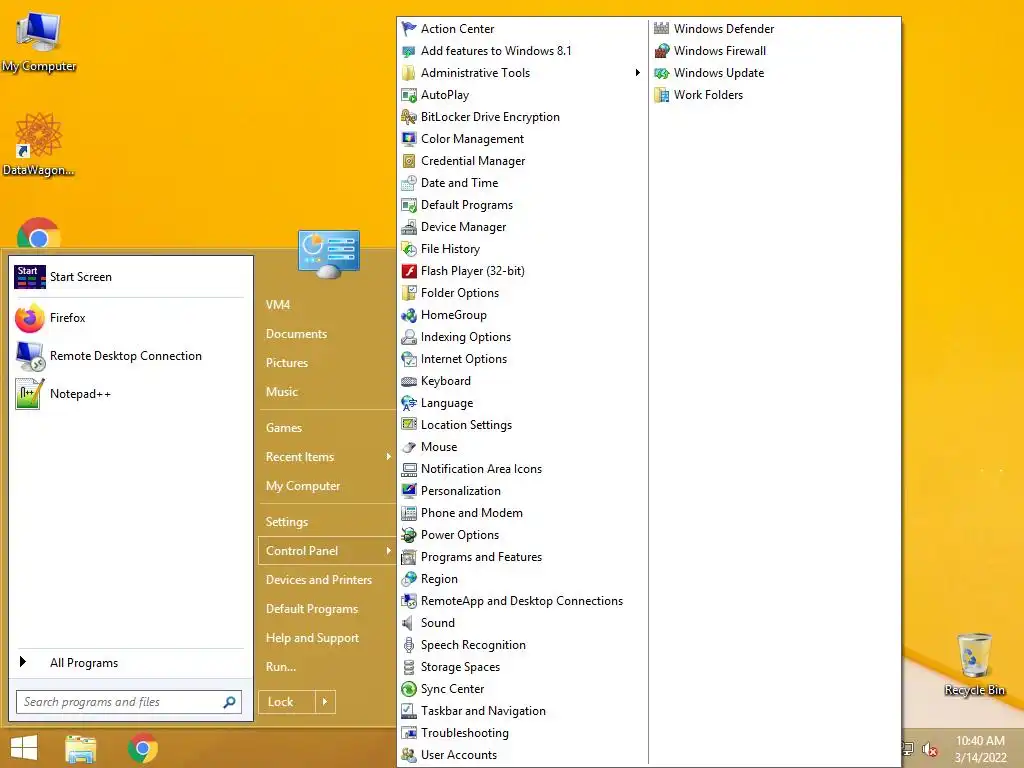
Task: Click the HomeGroup icon
Action: coord(409,315)
